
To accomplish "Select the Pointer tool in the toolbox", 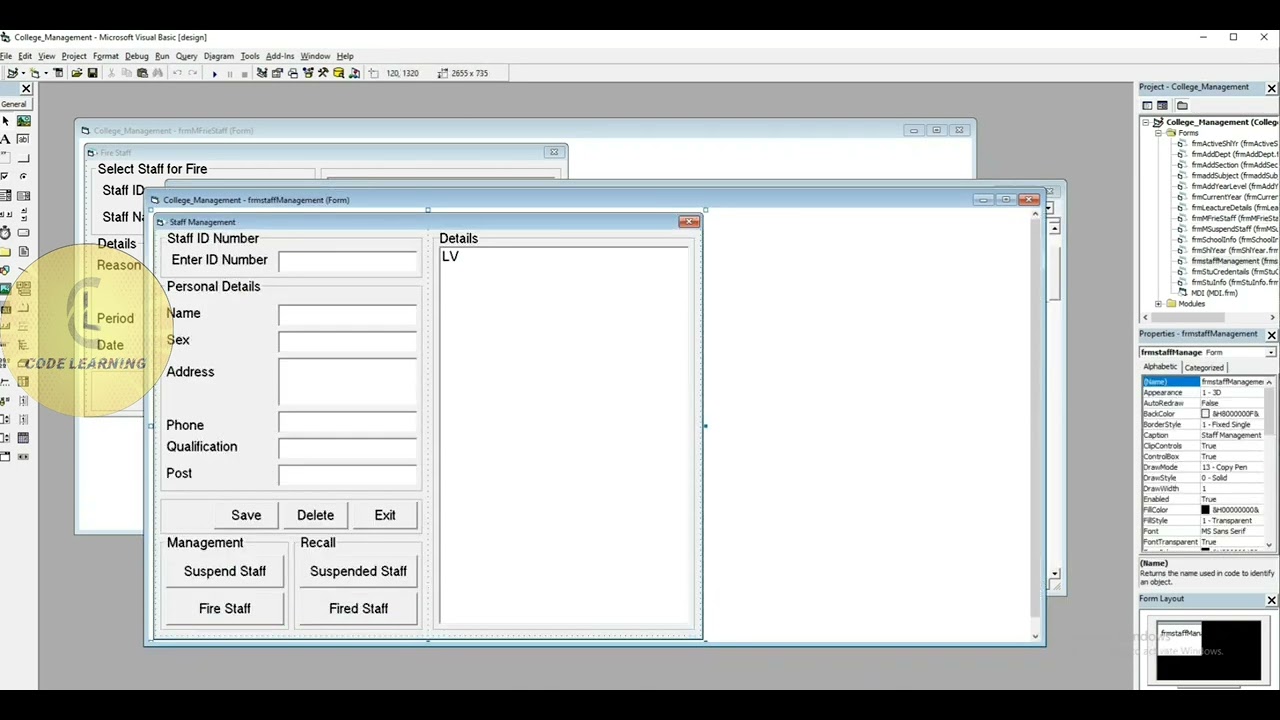I will coord(5,121).
